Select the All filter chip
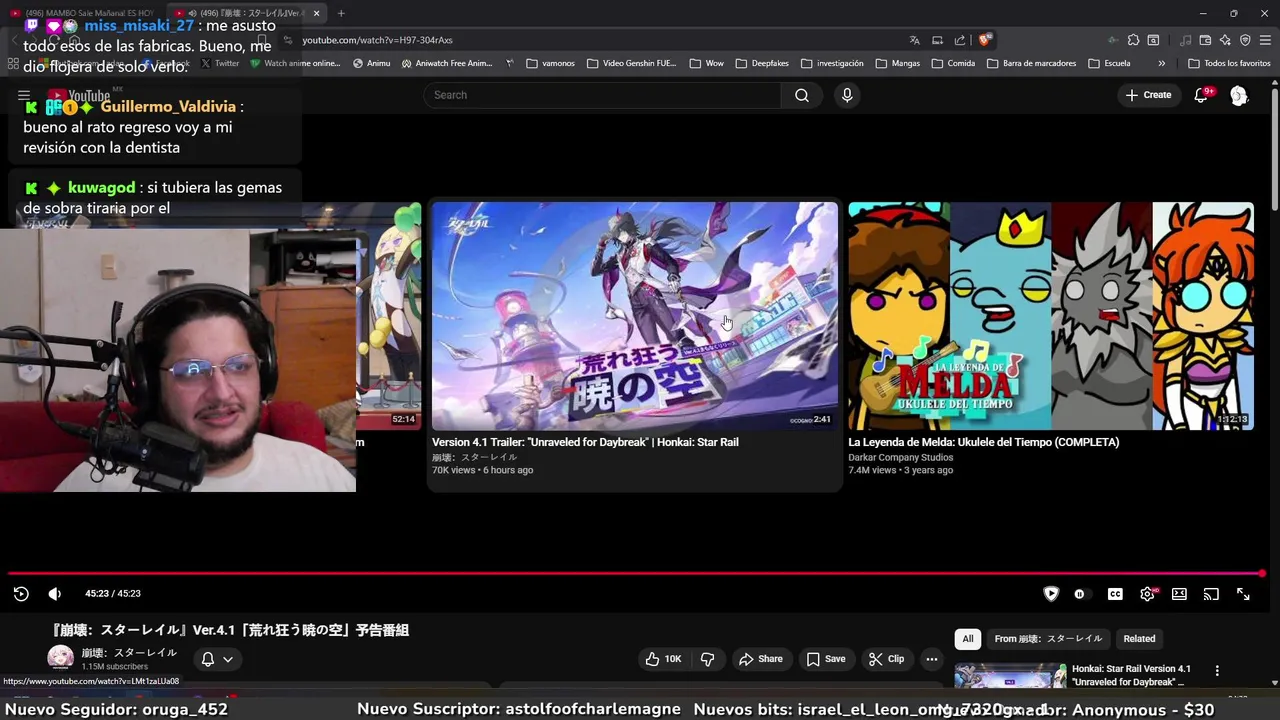The width and height of the screenshot is (1280, 720). 967,639
